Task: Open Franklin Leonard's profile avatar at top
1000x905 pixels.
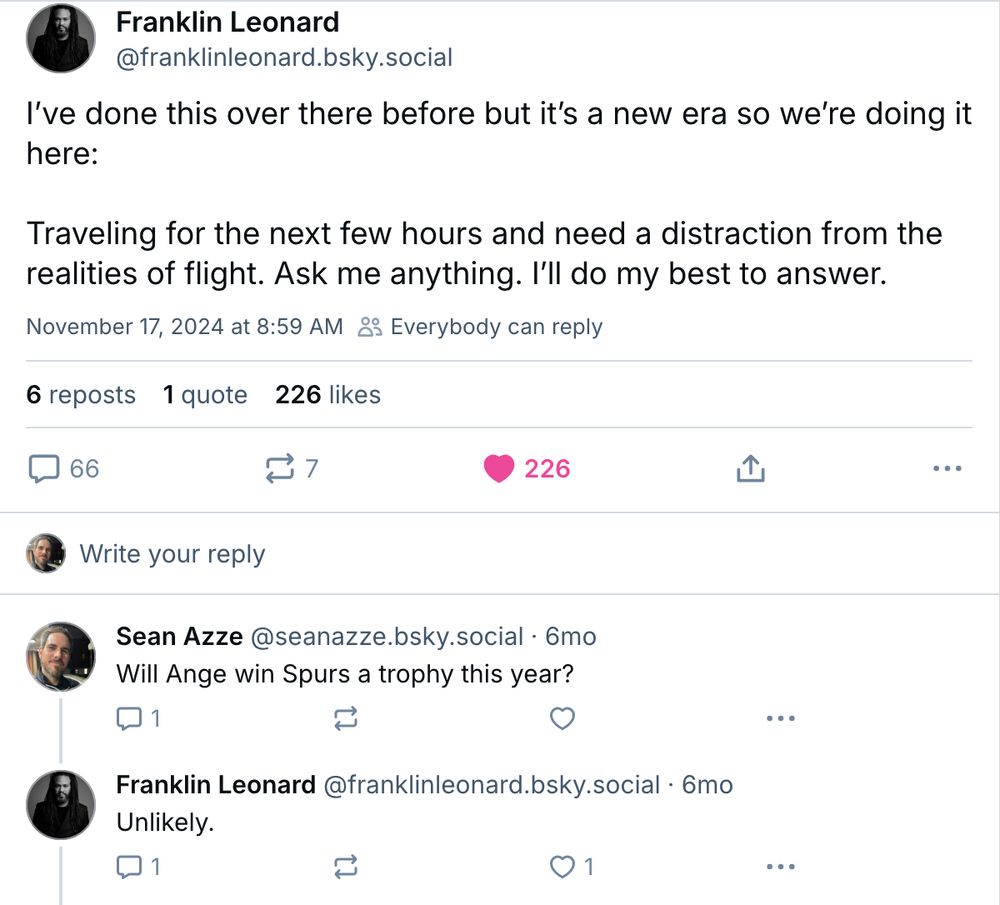Action: [x=61, y=38]
